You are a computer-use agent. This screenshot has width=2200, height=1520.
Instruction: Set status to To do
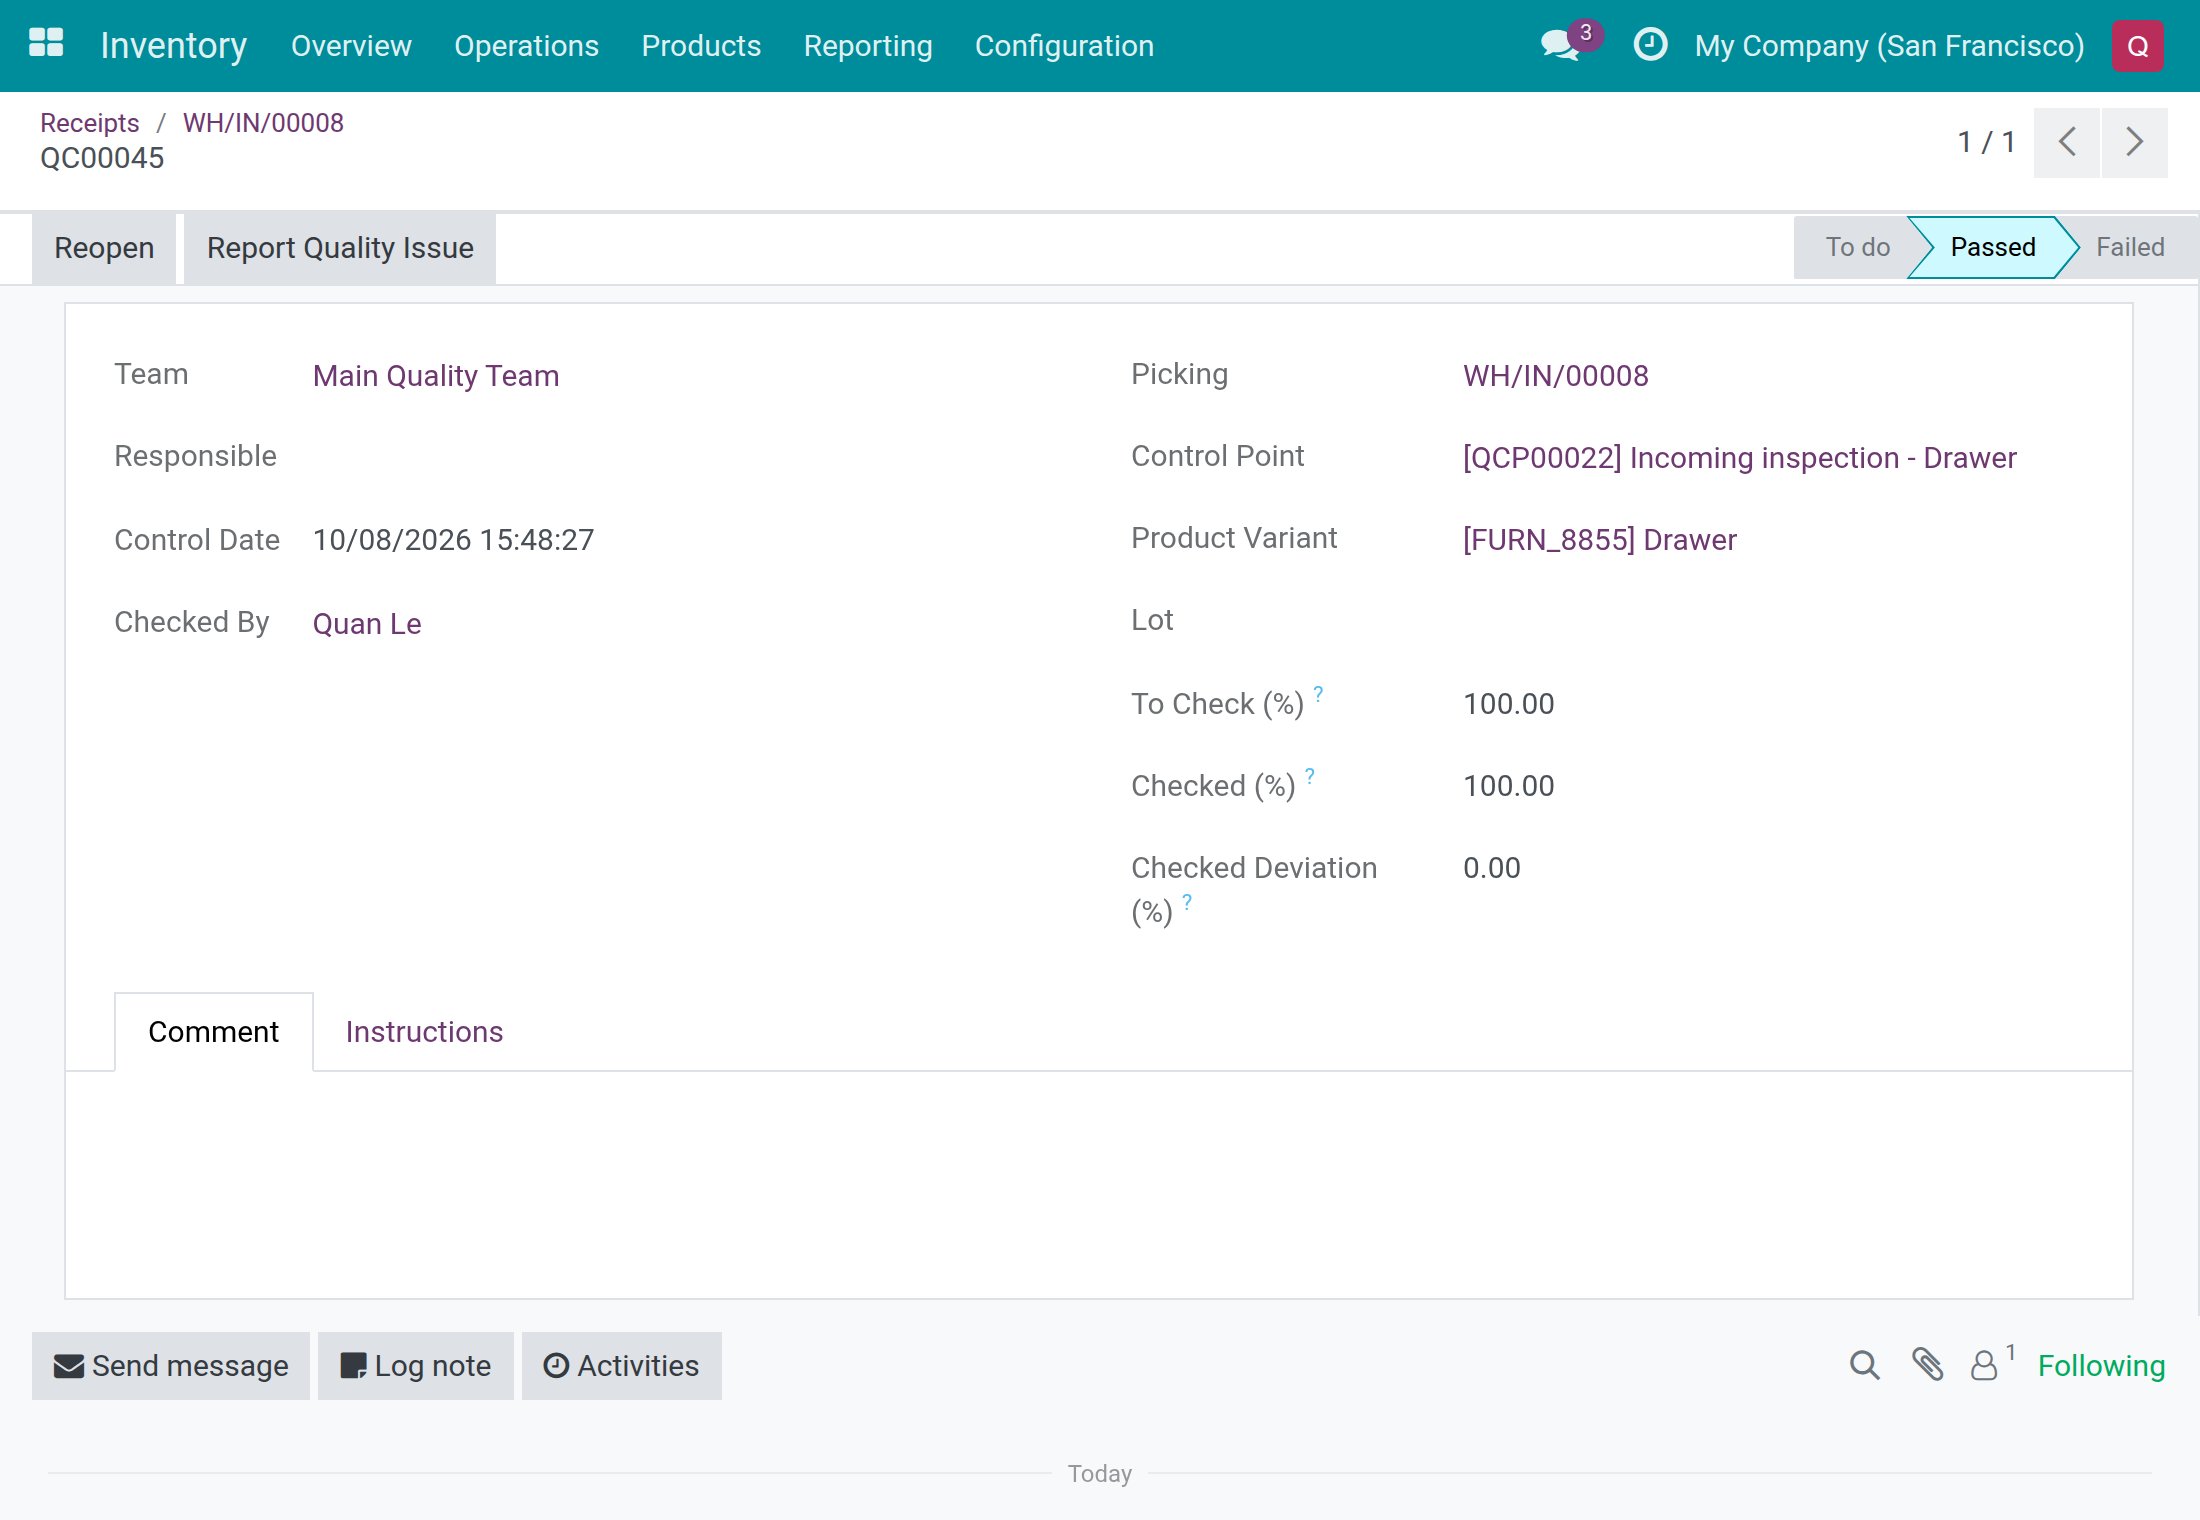[1857, 247]
